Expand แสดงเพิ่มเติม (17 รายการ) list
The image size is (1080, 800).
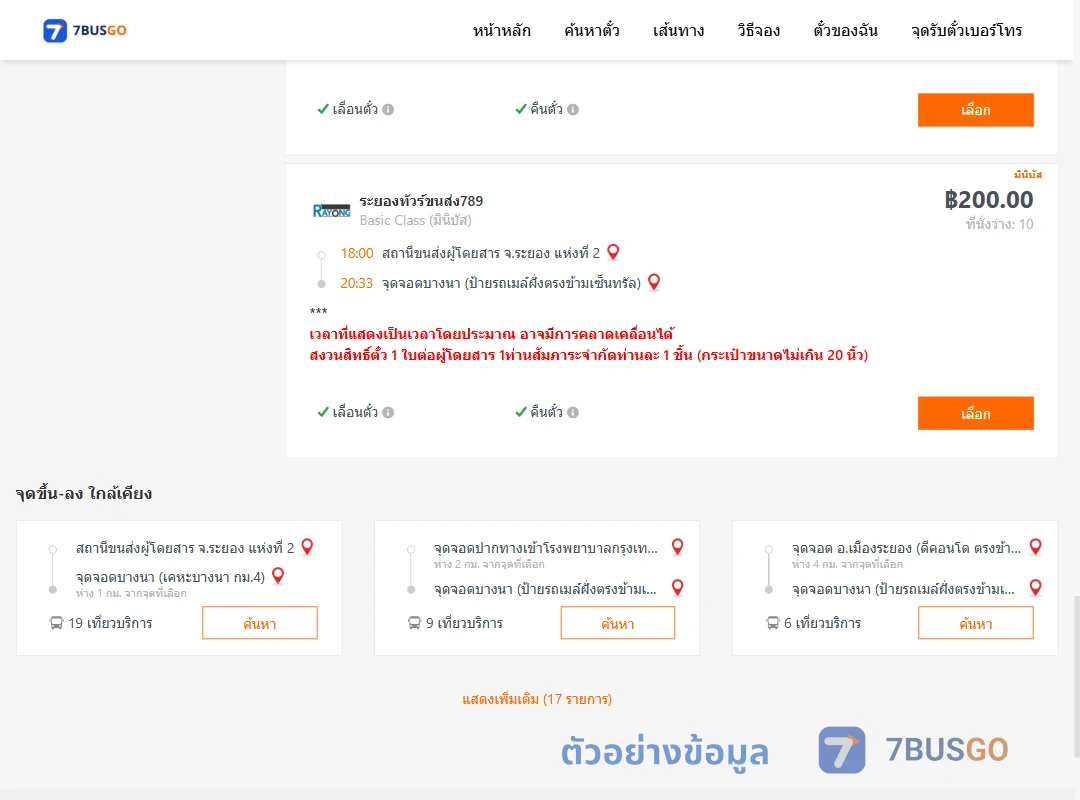coord(537,699)
